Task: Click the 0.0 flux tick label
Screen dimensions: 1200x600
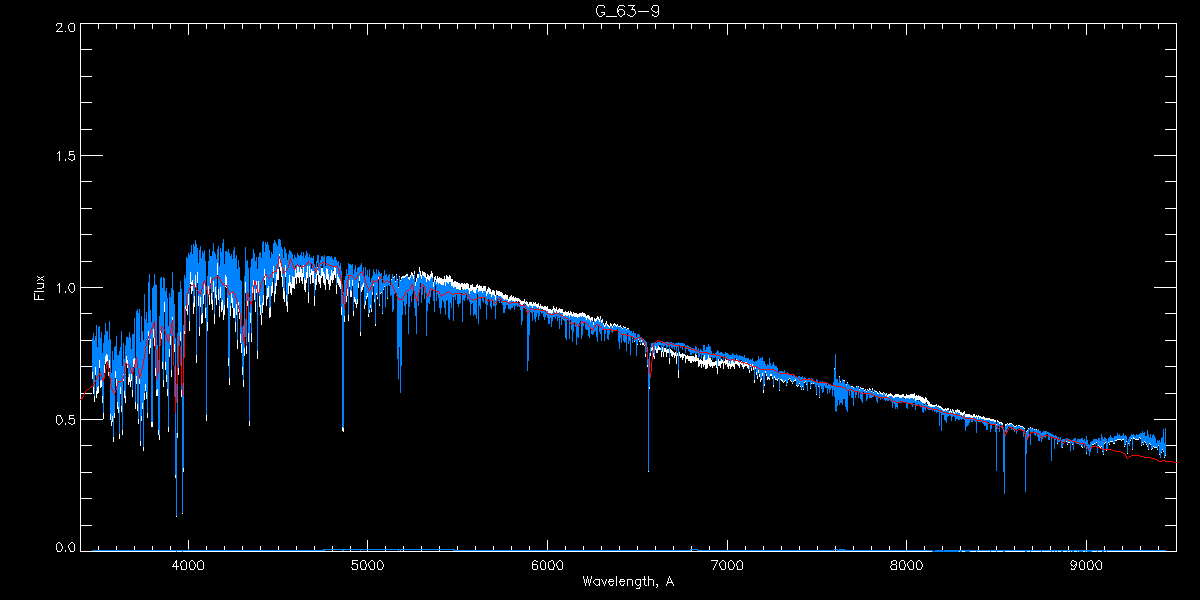Action: tap(62, 548)
